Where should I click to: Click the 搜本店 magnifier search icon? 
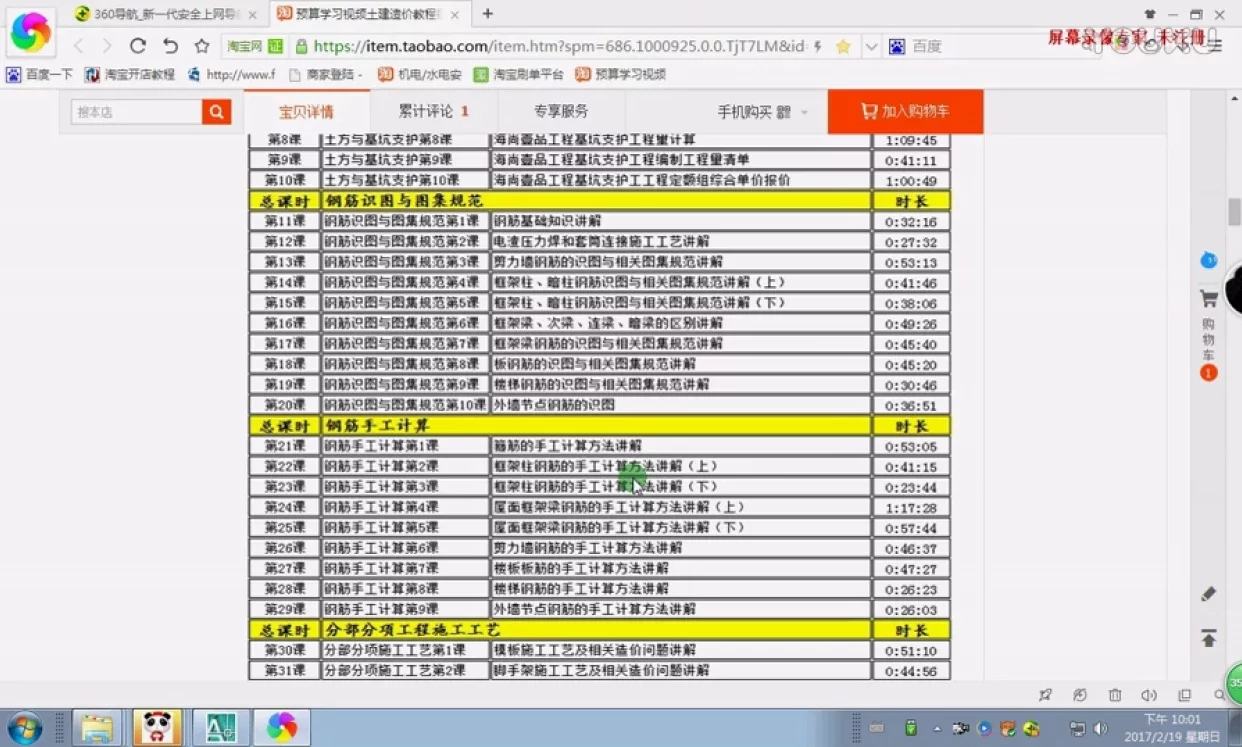(x=215, y=112)
